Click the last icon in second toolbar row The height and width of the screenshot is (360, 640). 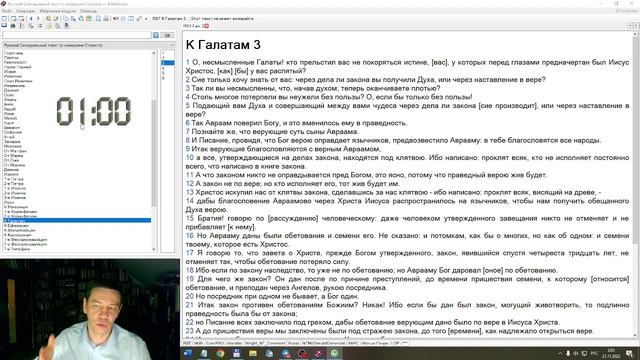coord(67,26)
